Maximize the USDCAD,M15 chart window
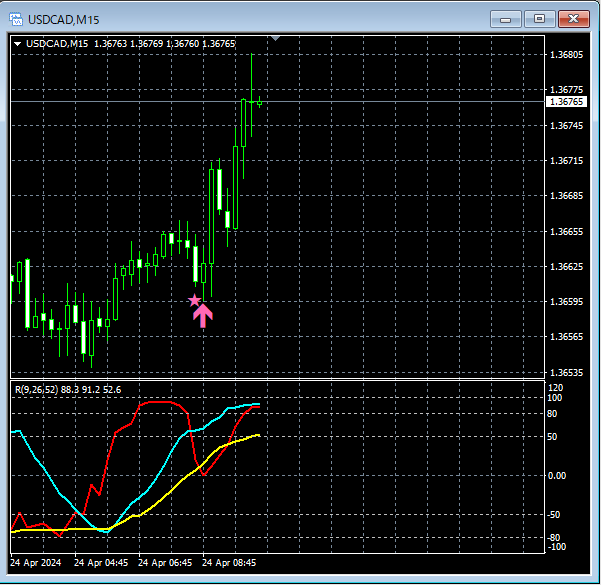This screenshot has width=602, height=585. 539,19
